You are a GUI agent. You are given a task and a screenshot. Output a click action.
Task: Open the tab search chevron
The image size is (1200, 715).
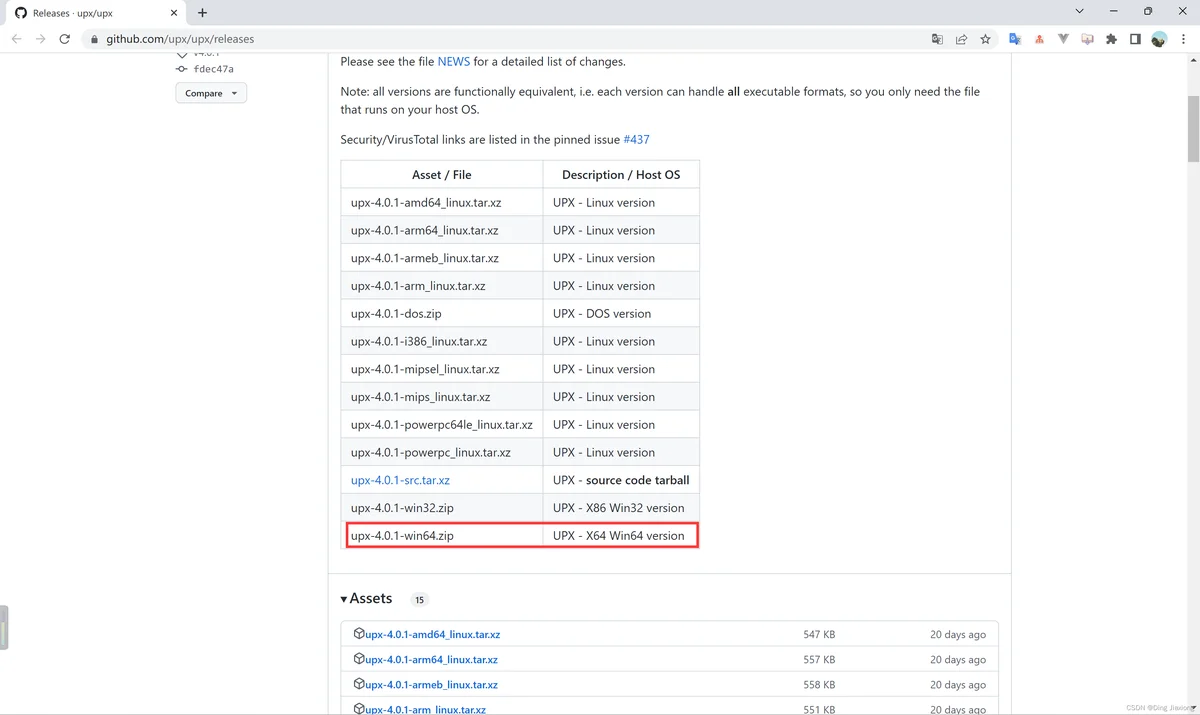(x=1079, y=11)
